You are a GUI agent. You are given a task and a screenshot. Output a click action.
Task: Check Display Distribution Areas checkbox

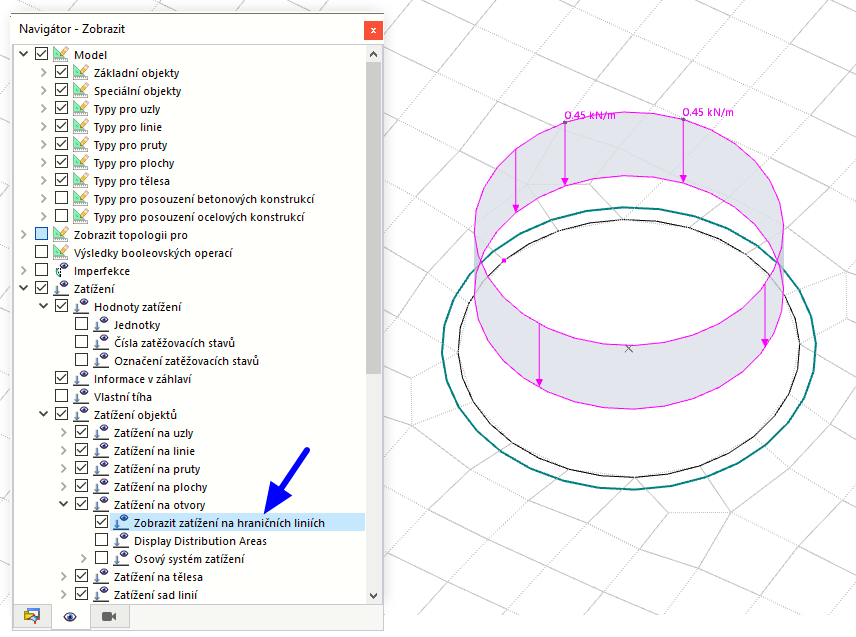click(x=102, y=540)
